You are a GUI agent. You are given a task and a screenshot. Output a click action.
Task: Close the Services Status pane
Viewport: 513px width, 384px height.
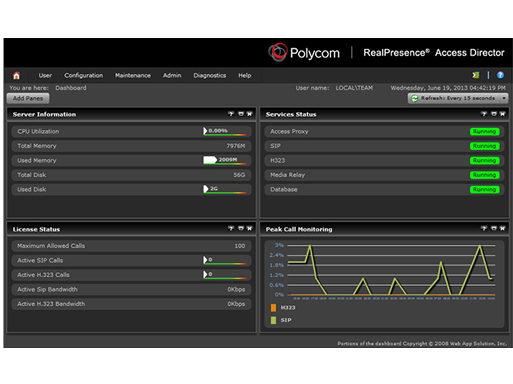(x=502, y=114)
